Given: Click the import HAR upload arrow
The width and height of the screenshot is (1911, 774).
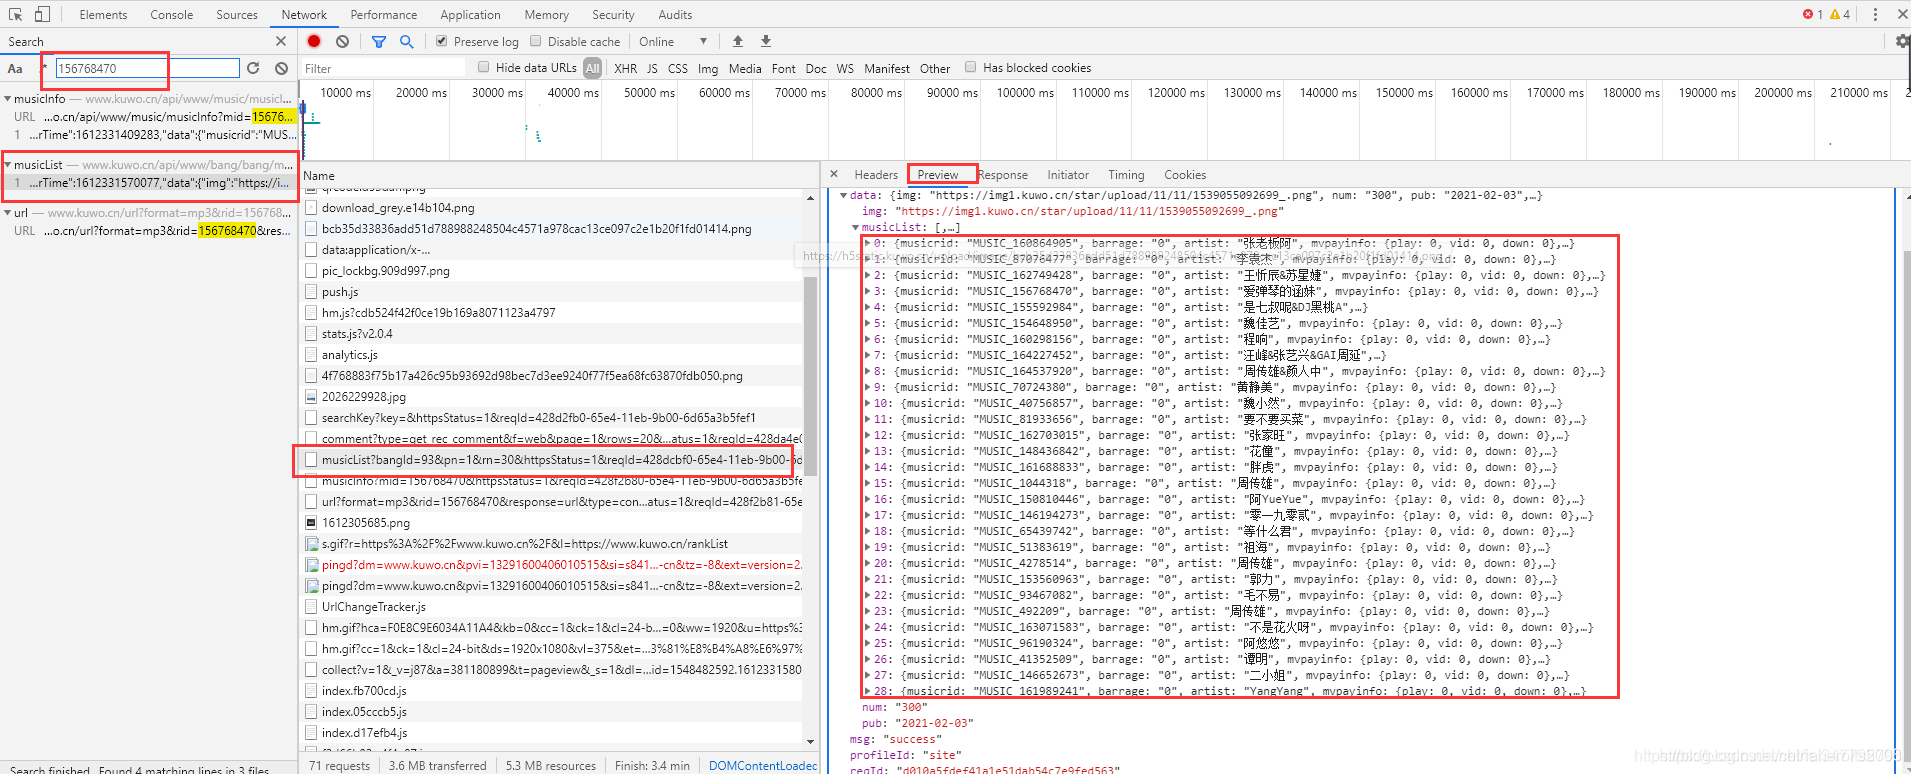Looking at the screenshot, I should pos(738,41).
